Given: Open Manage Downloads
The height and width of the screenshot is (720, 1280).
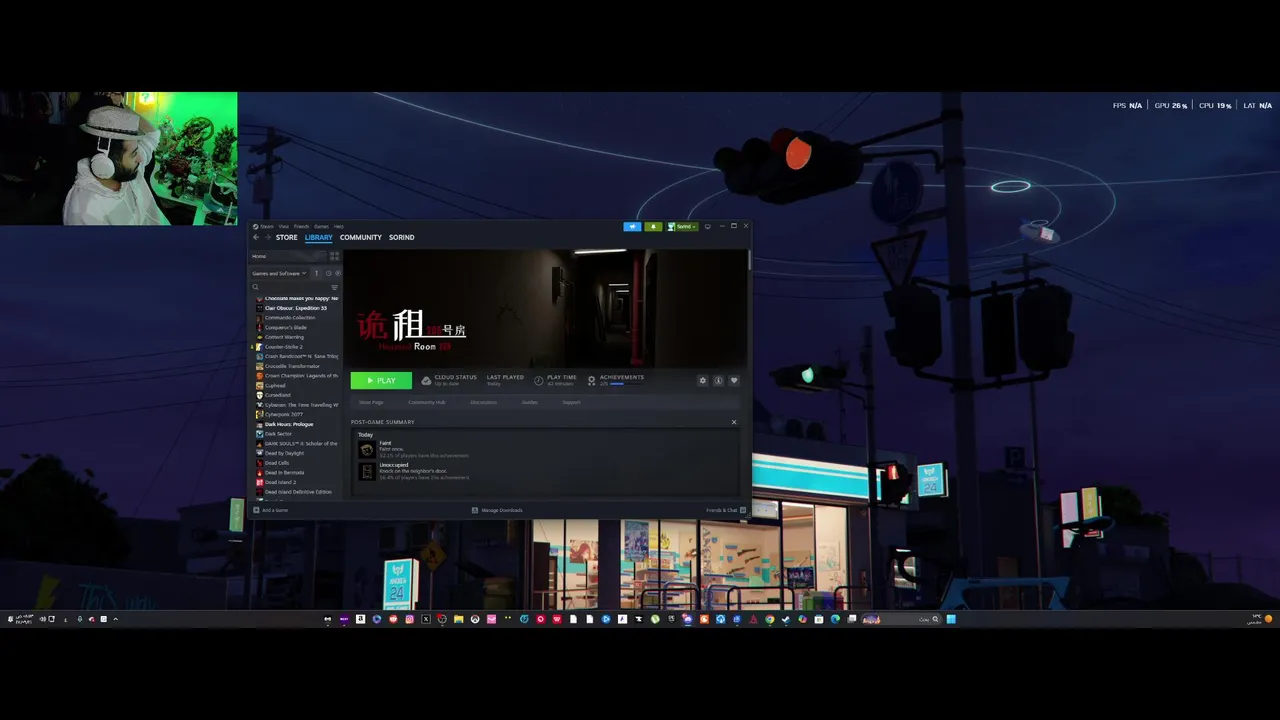Looking at the screenshot, I should click(497, 510).
